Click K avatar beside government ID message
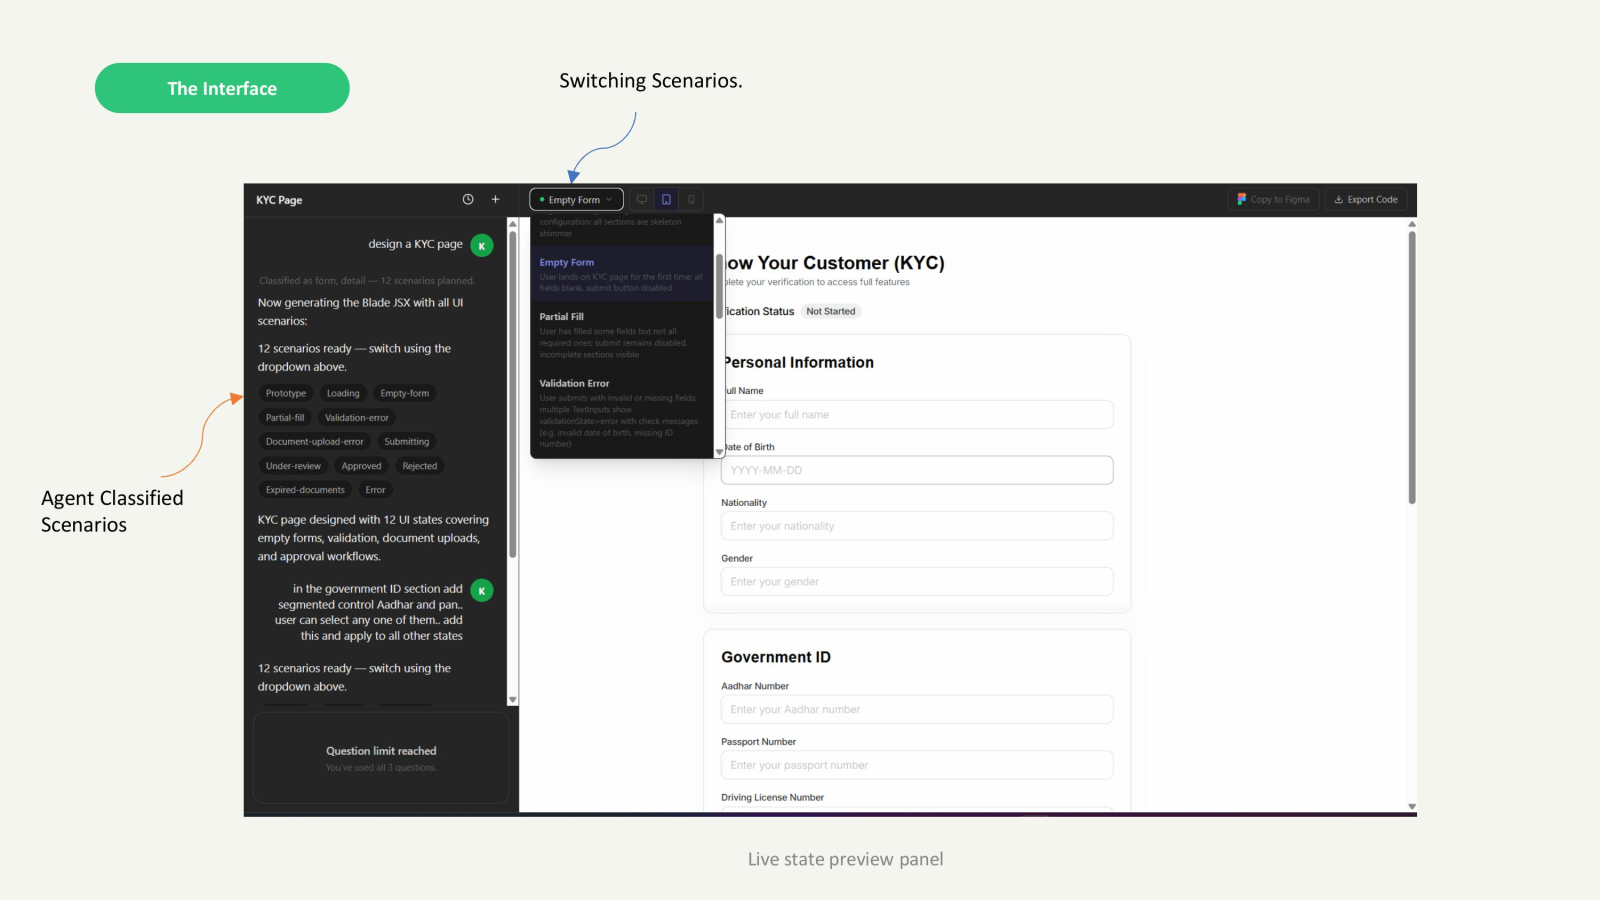The height and width of the screenshot is (900, 1600). [x=481, y=590]
